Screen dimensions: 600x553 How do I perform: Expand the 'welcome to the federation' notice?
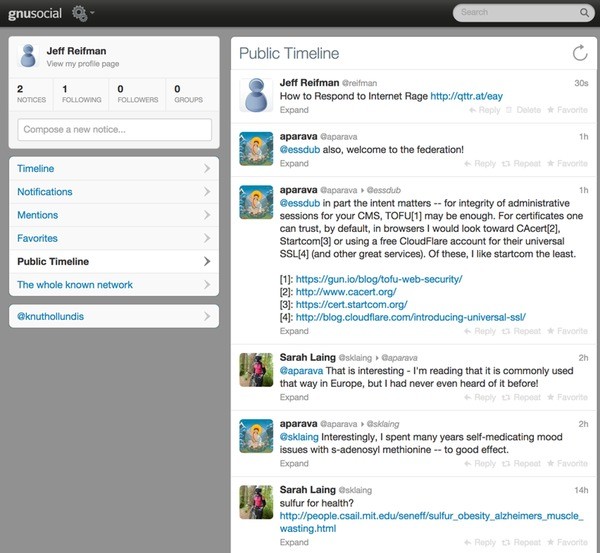coord(294,164)
